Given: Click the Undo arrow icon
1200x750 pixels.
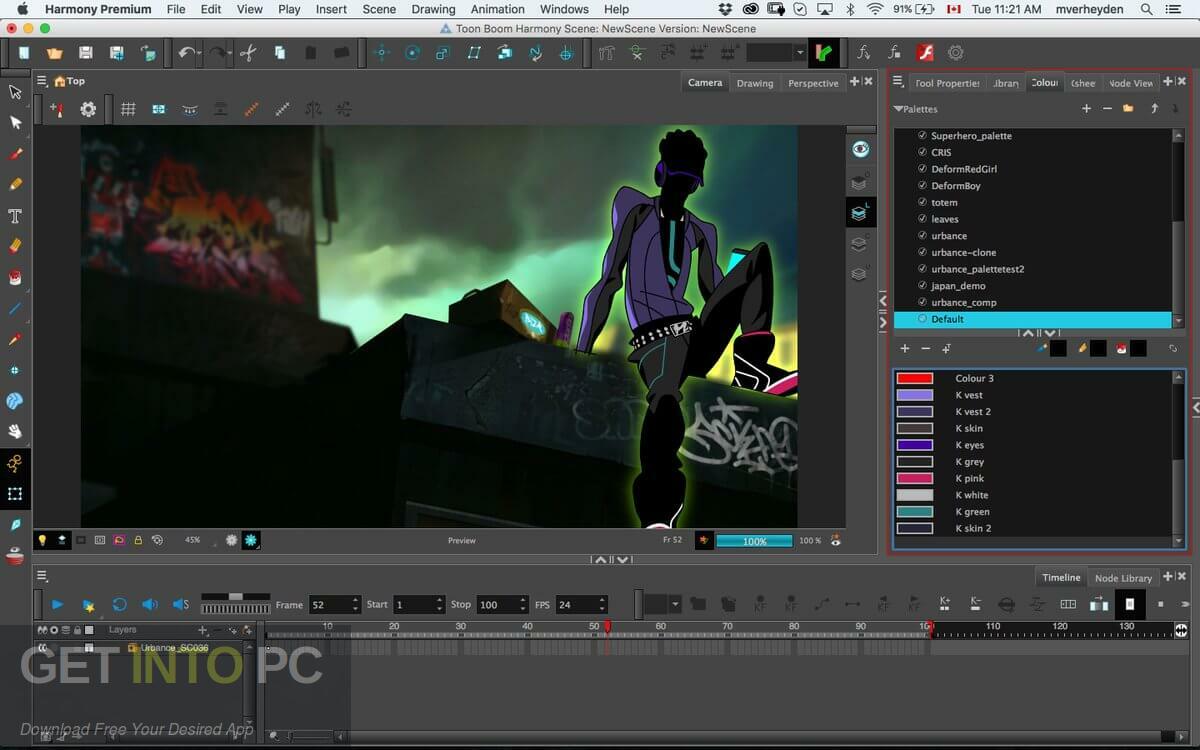Looking at the screenshot, I should pos(185,52).
